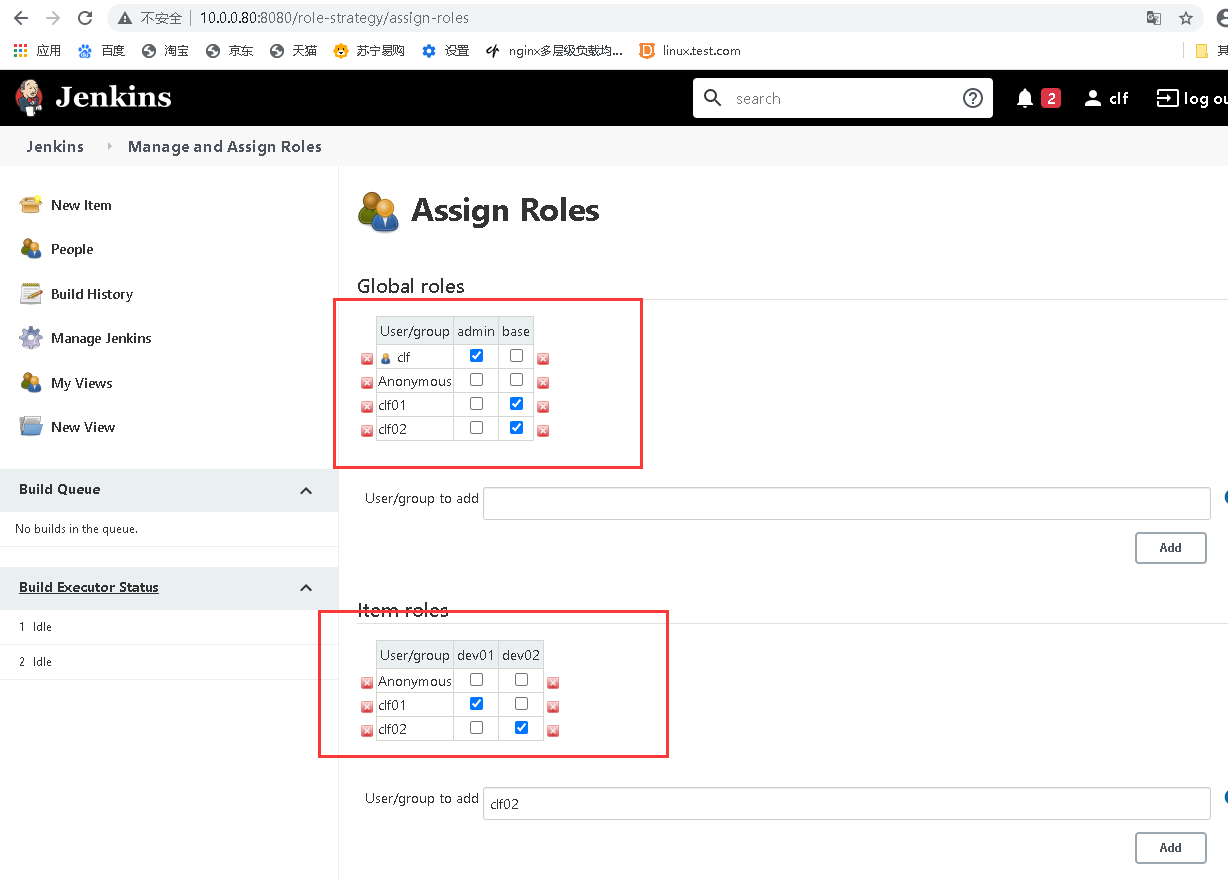Click Item roles User/group field containing clf02
1228x880 pixels.
847,803
